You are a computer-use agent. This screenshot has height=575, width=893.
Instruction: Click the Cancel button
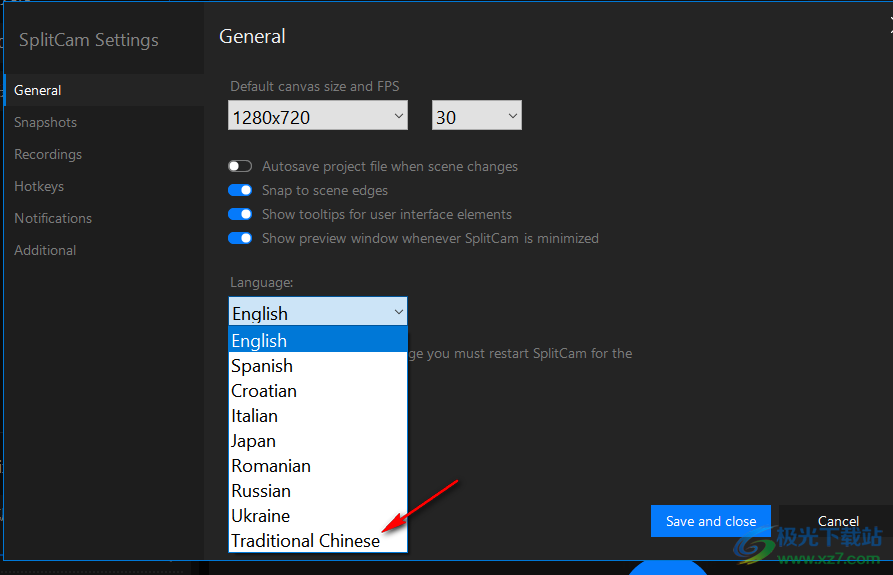pyautogui.click(x=838, y=521)
